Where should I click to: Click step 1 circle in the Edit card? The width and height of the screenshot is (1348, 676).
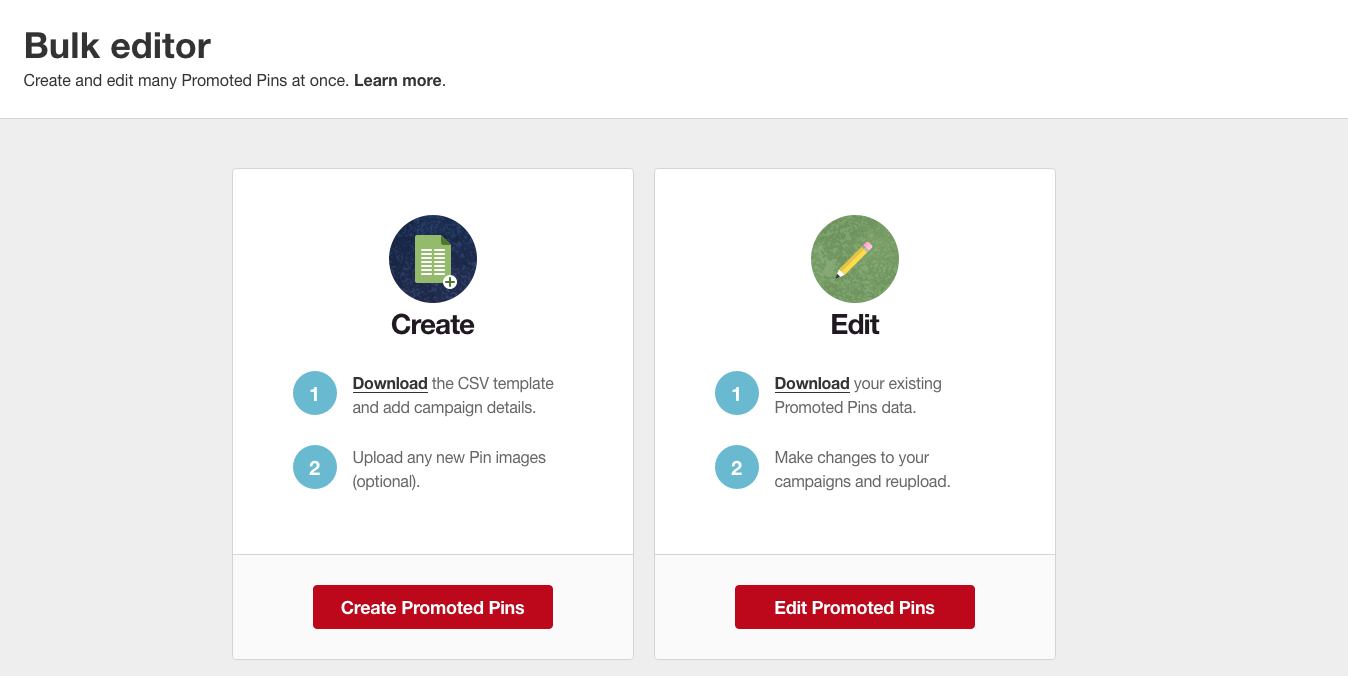coord(737,394)
